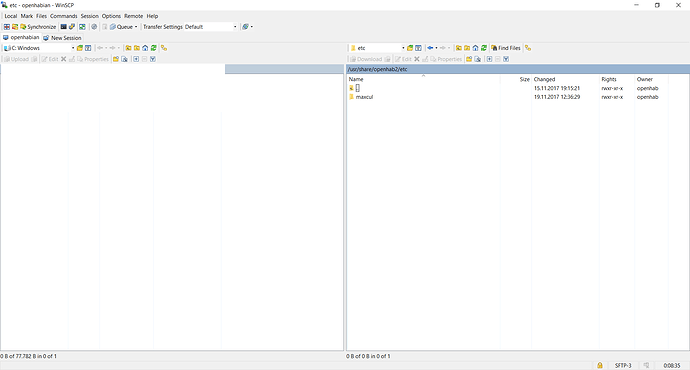Sort by Owner column header
Image resolution: width=690 pixels, height=370 pixels.
point(651,79)
